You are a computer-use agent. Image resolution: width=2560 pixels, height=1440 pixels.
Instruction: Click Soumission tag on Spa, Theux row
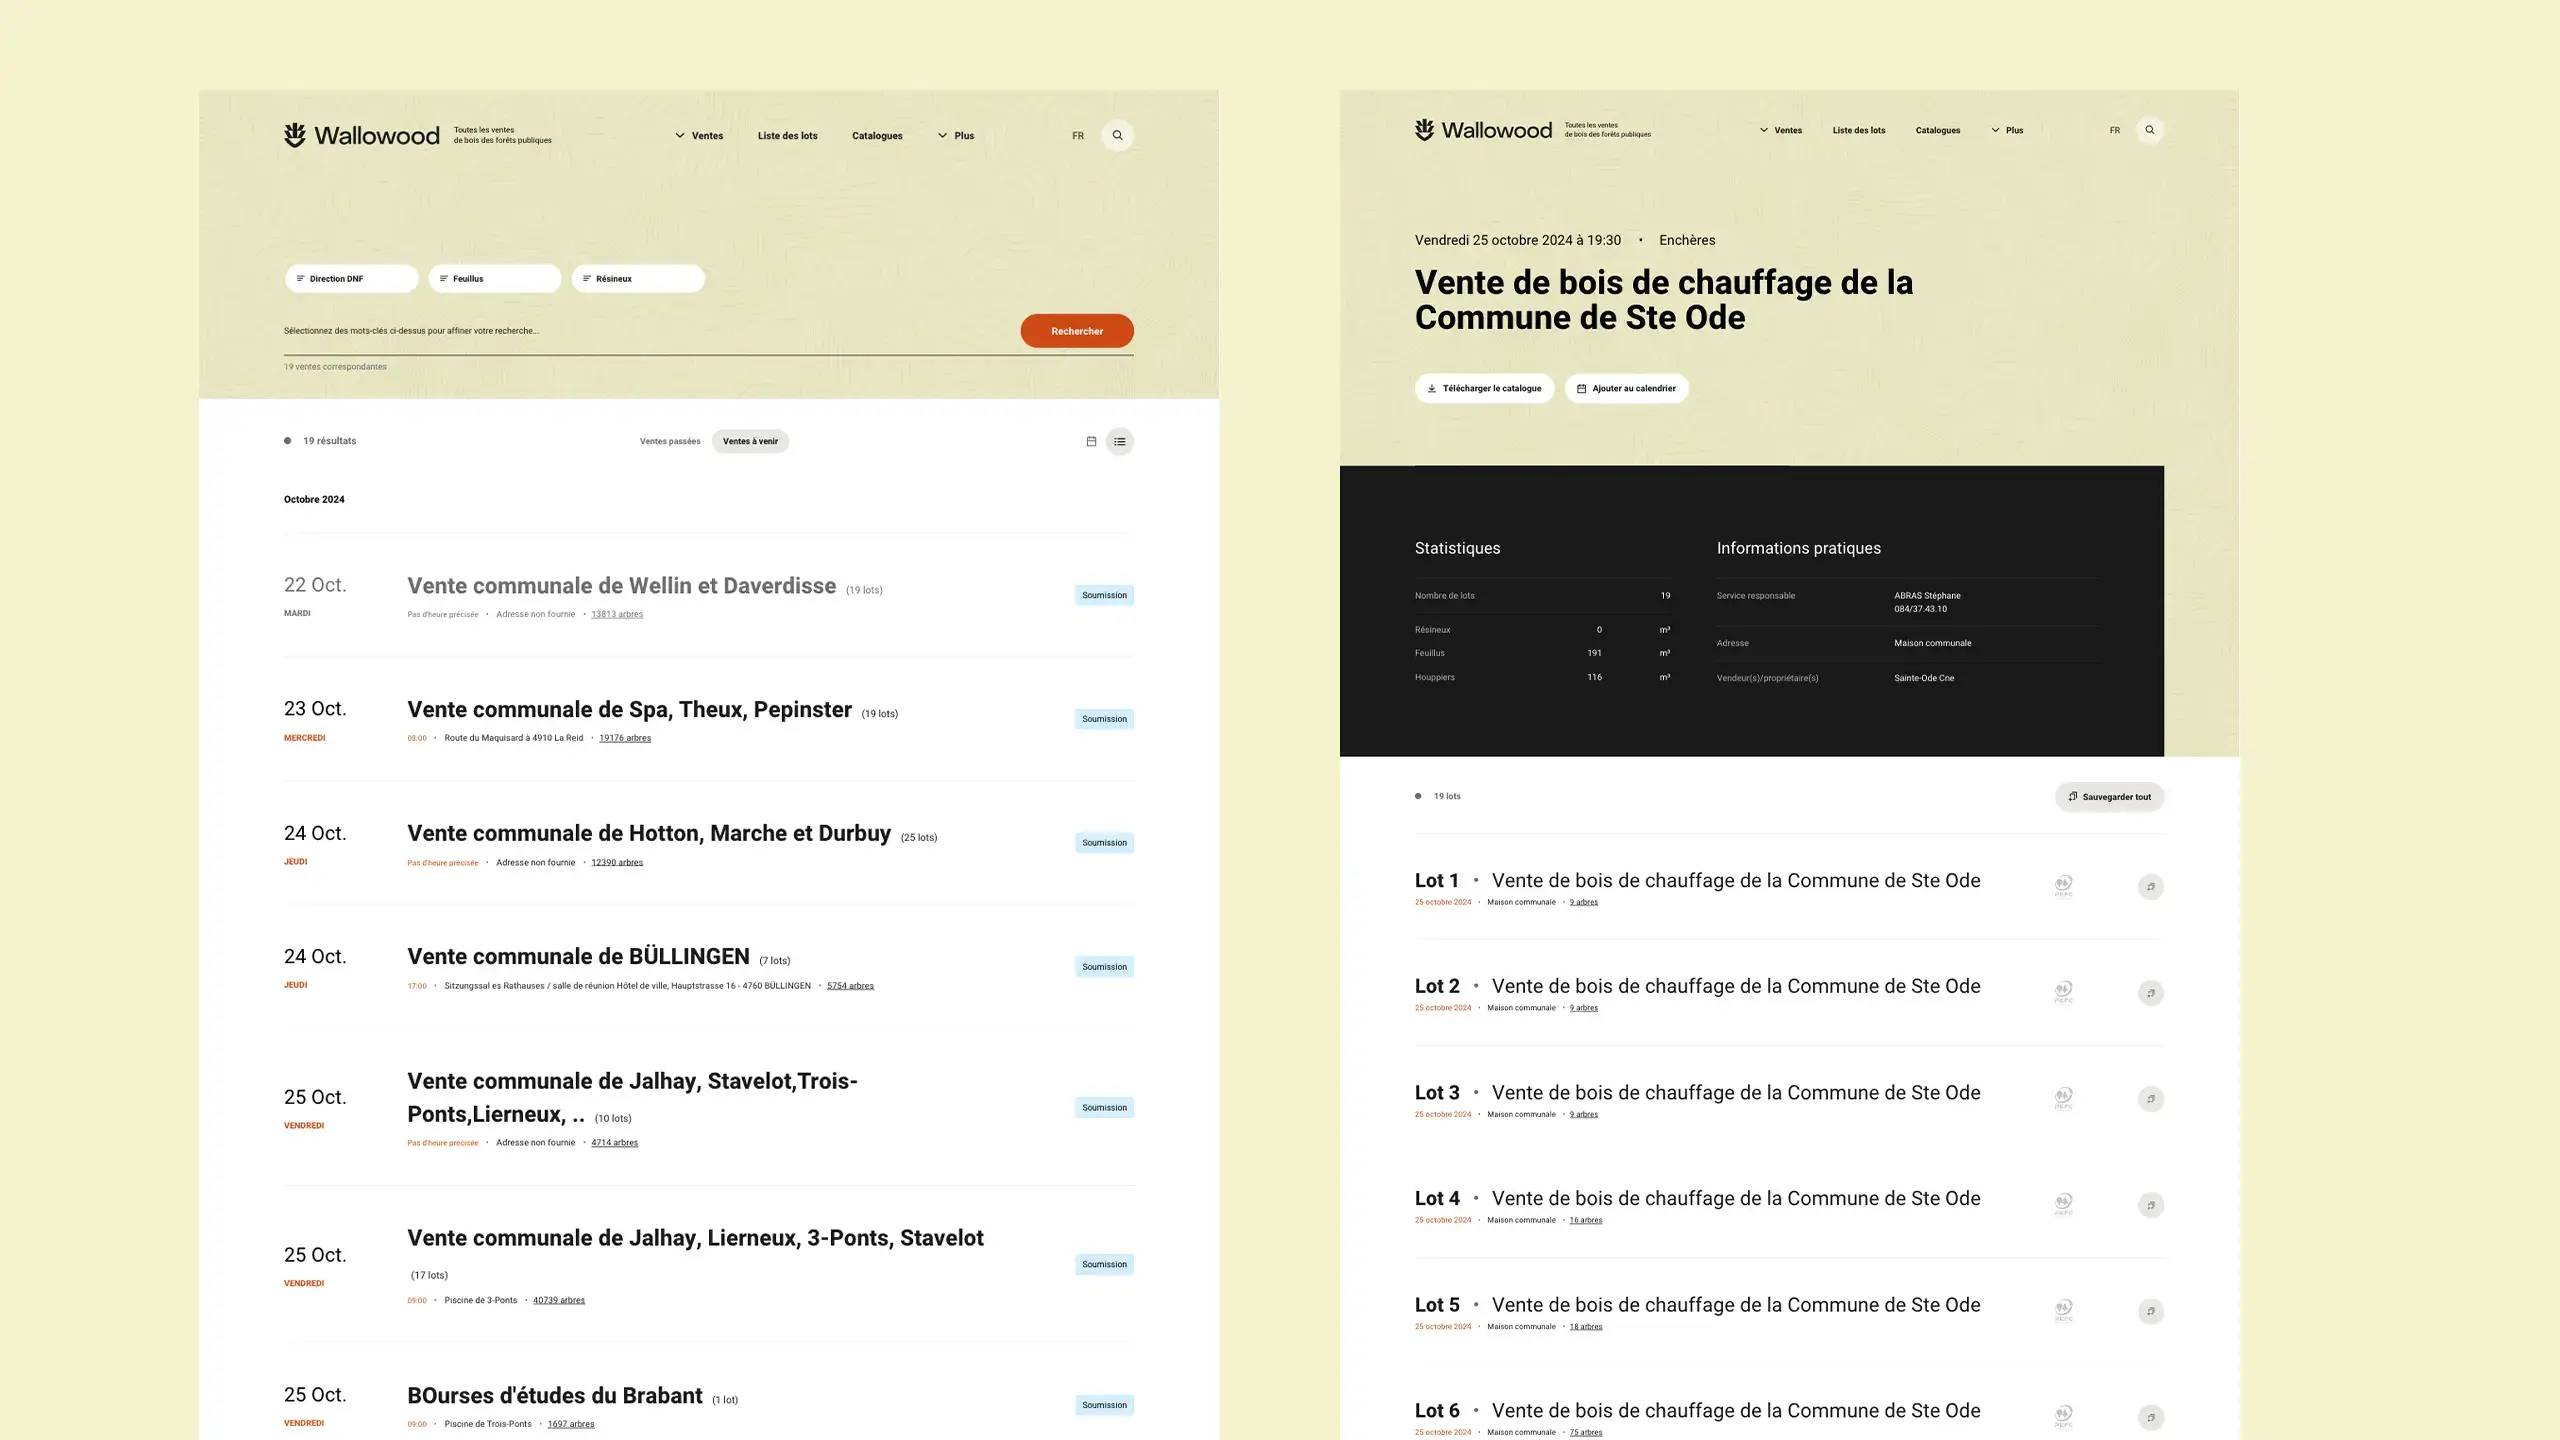pyautogui.click(x=1104, y=719)
